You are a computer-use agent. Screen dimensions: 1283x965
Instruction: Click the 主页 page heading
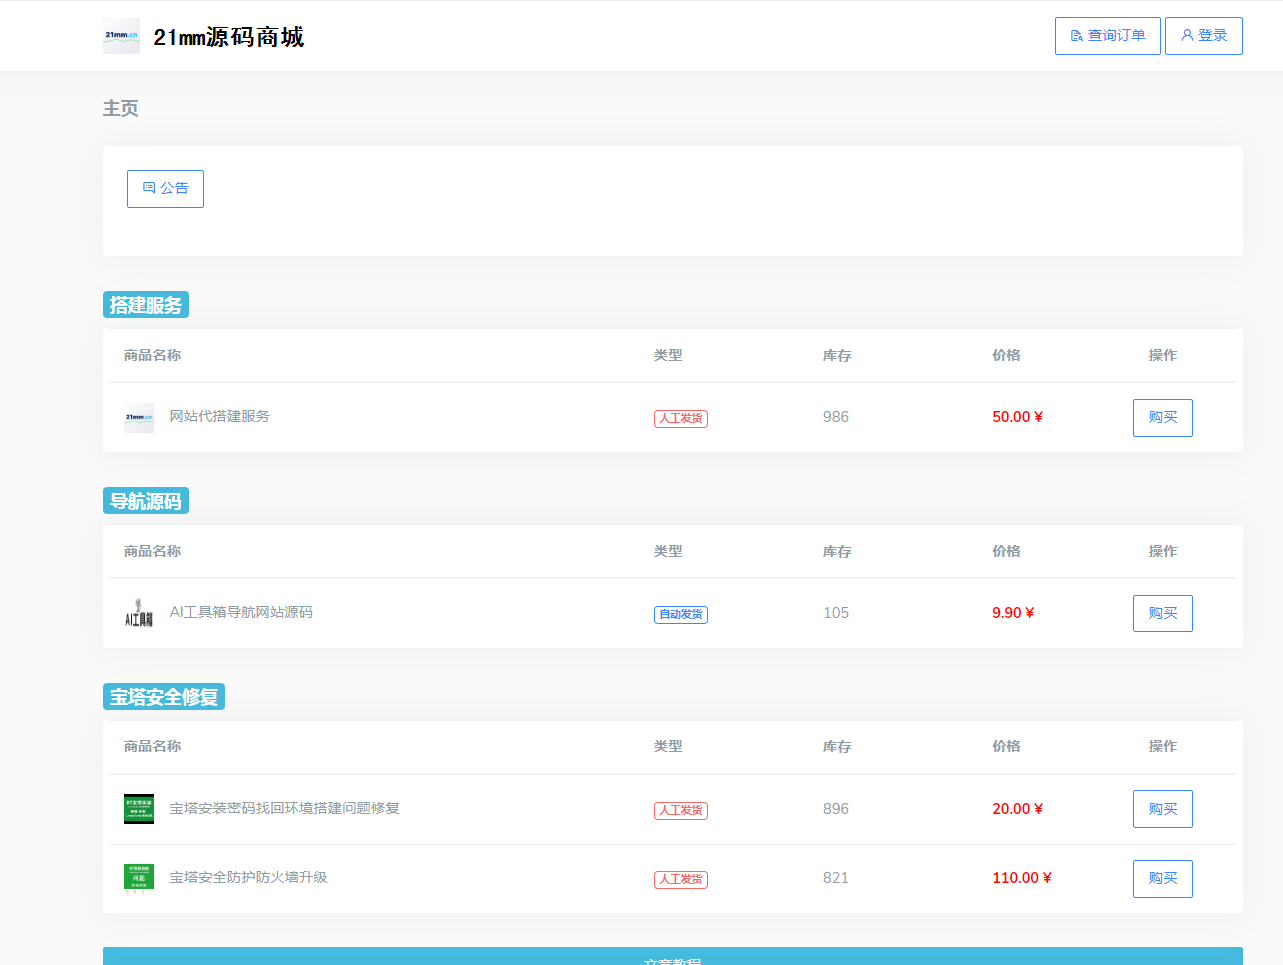tap(121, 108)
